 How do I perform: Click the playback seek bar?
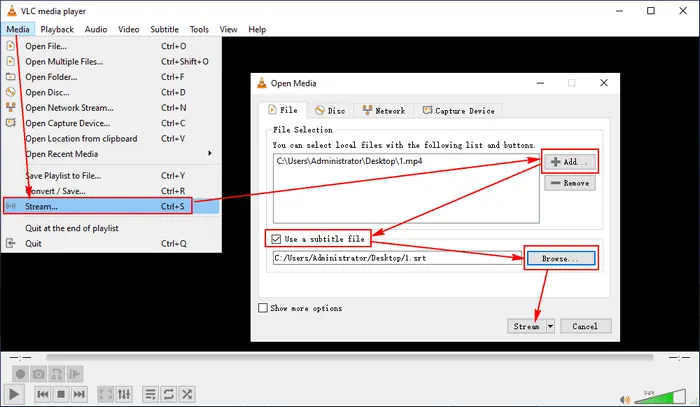(350, 357)
